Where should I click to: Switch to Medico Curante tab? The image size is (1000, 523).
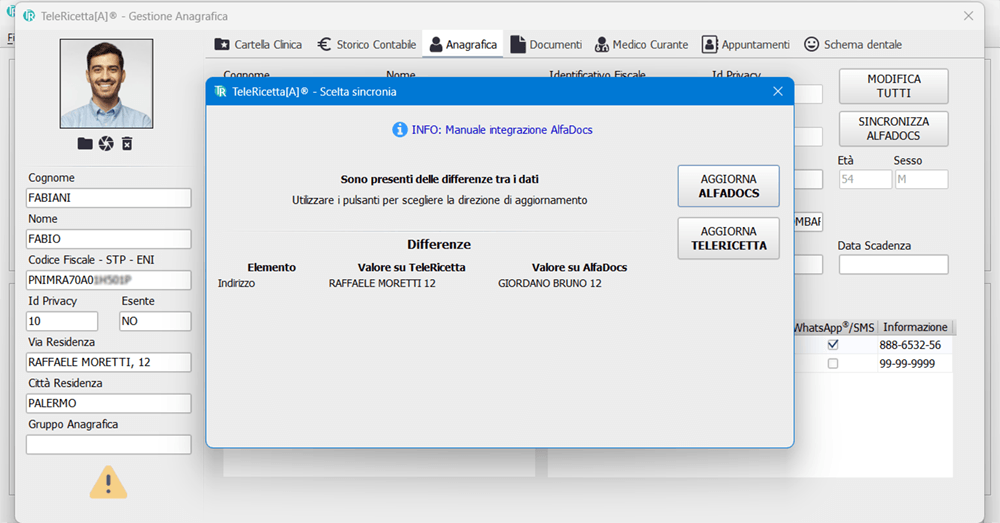pyautogui.click(x=642, y=44)
